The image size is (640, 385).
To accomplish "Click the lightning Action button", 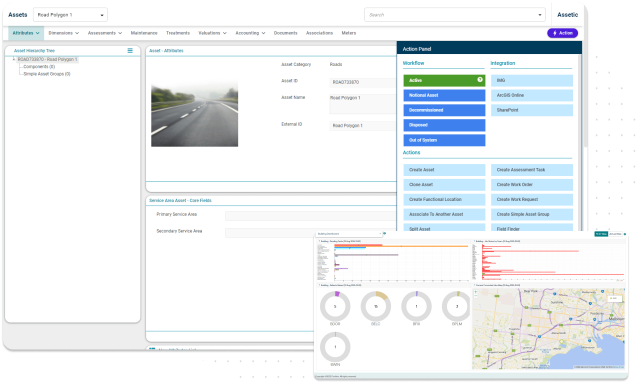I will tap(562, 33).
